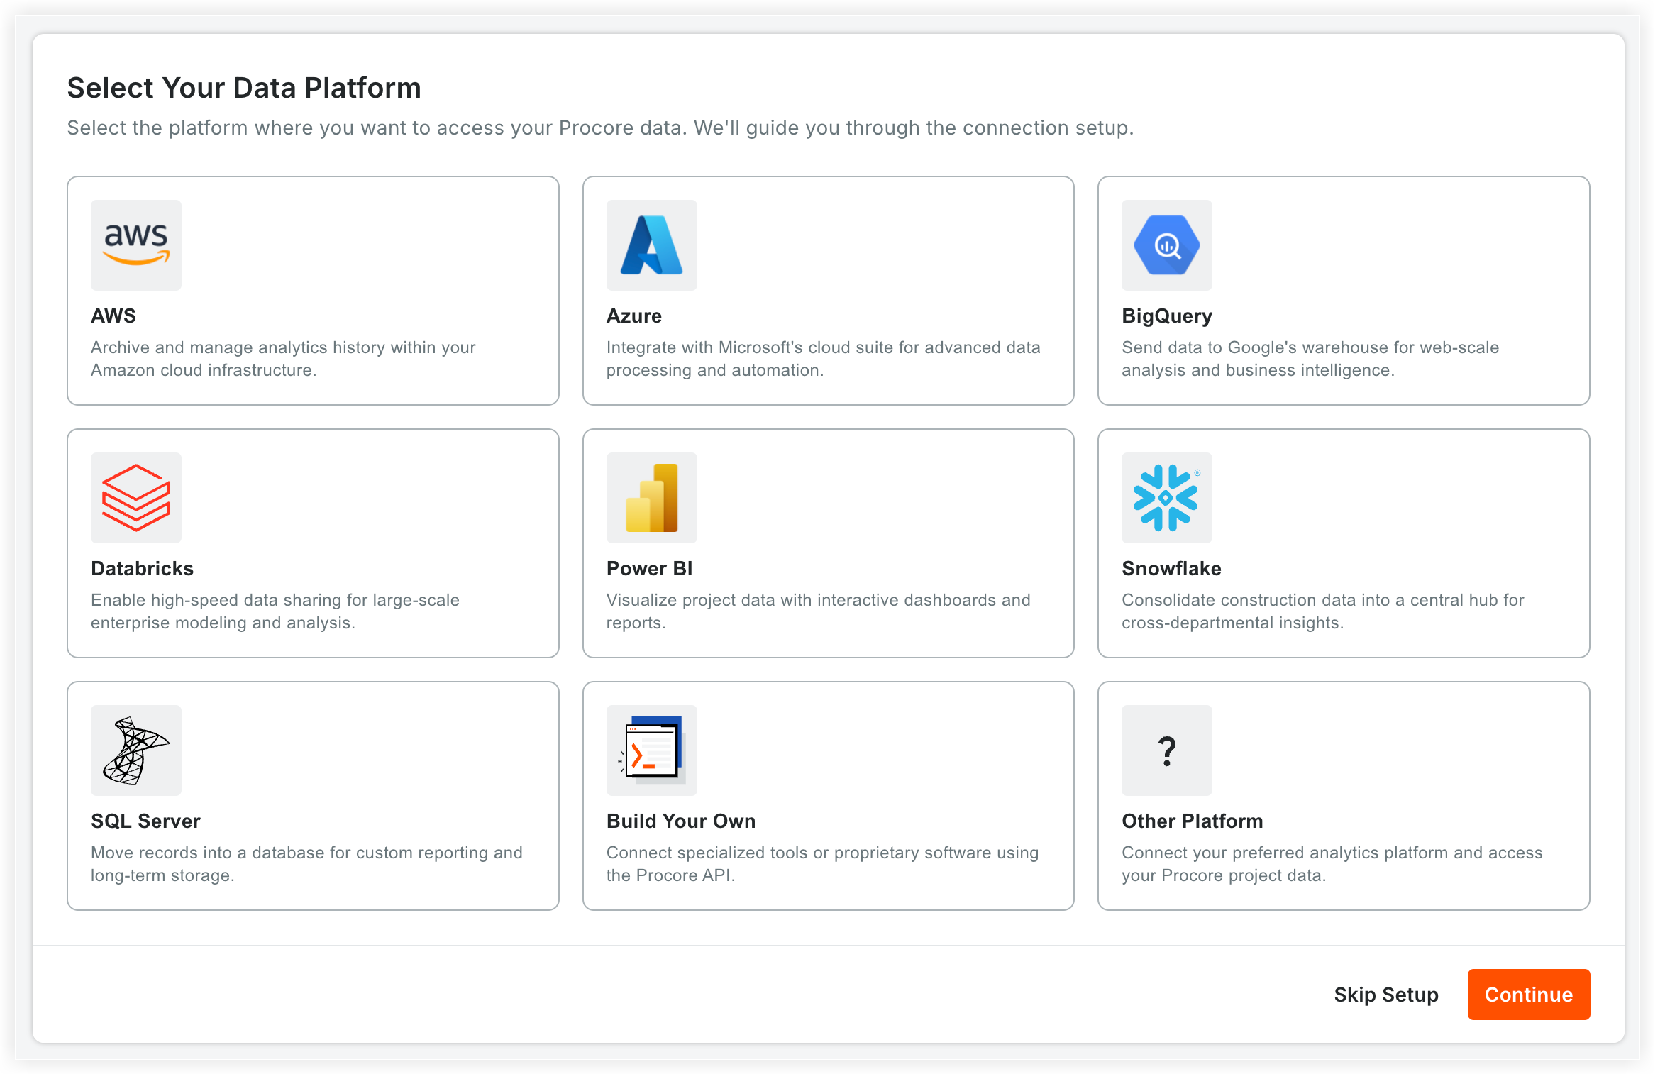This screenshot has height=1075, width=1655.
Task: Click the subtitle about connection setup guidance
Action: 600,128
